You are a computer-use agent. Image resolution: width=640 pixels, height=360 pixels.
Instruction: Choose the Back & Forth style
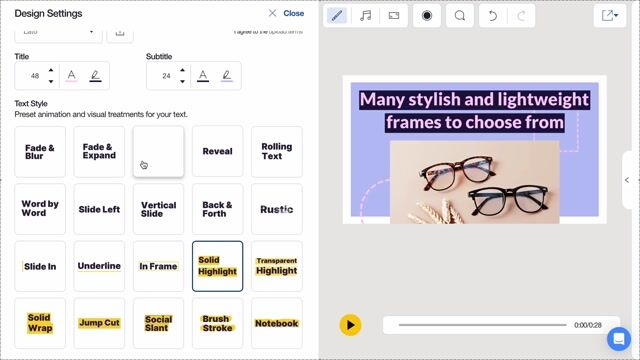point(218,209)
